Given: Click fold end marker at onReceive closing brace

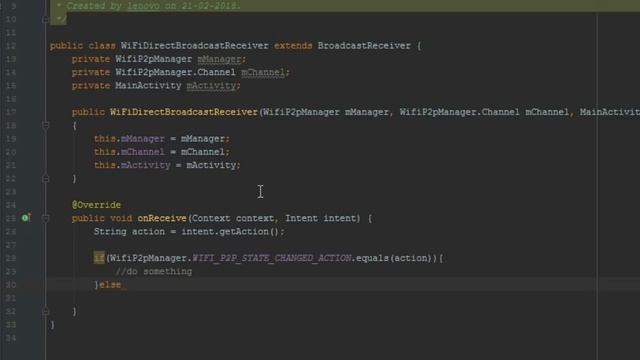Looking at the screenshot, I should point(46,311).
